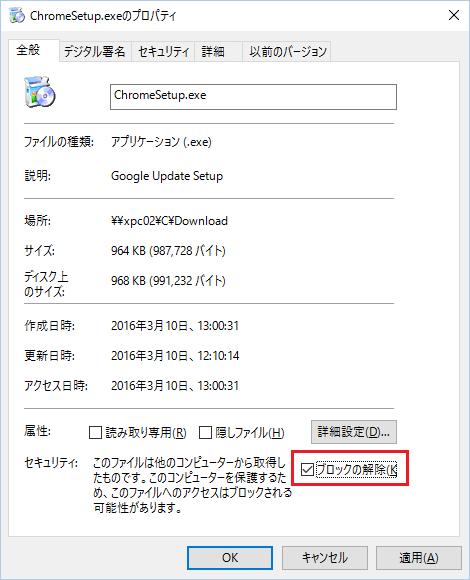This screenshot has height=580, width=470.
Task: Click the アクセス日時 date value
Action: point(175,386)
